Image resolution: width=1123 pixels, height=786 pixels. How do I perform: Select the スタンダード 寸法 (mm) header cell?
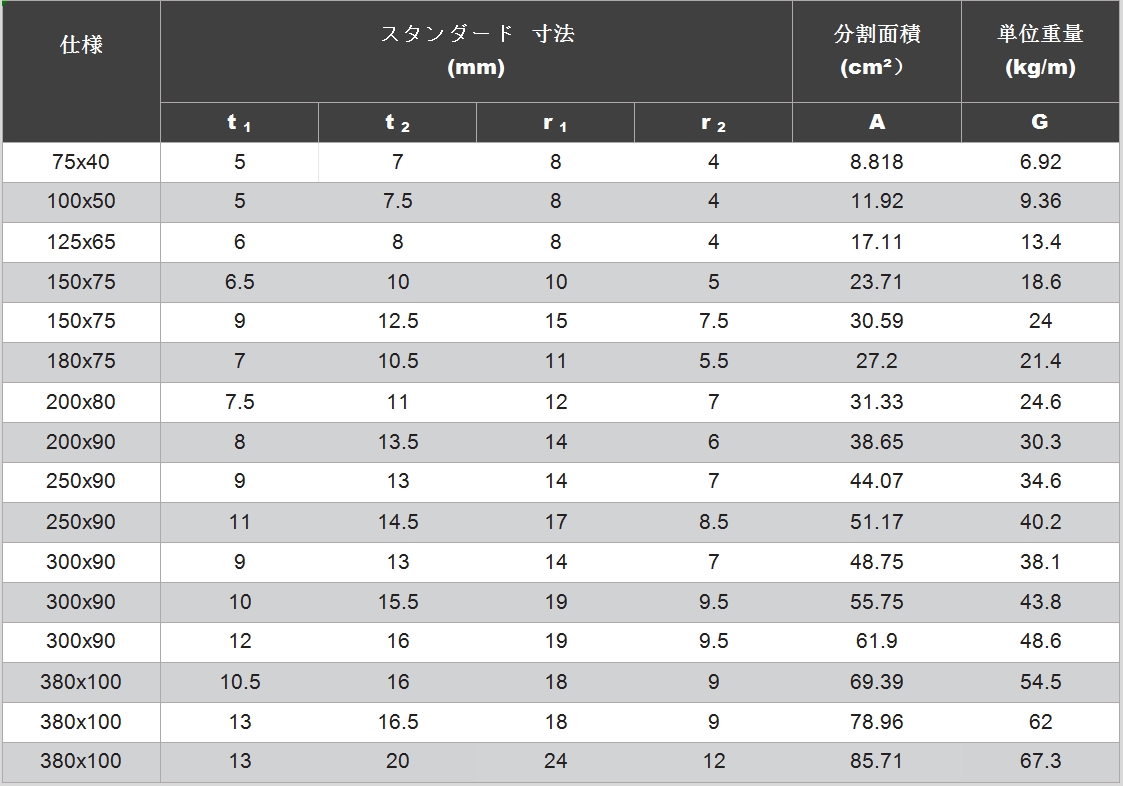(x=476, y=50)
